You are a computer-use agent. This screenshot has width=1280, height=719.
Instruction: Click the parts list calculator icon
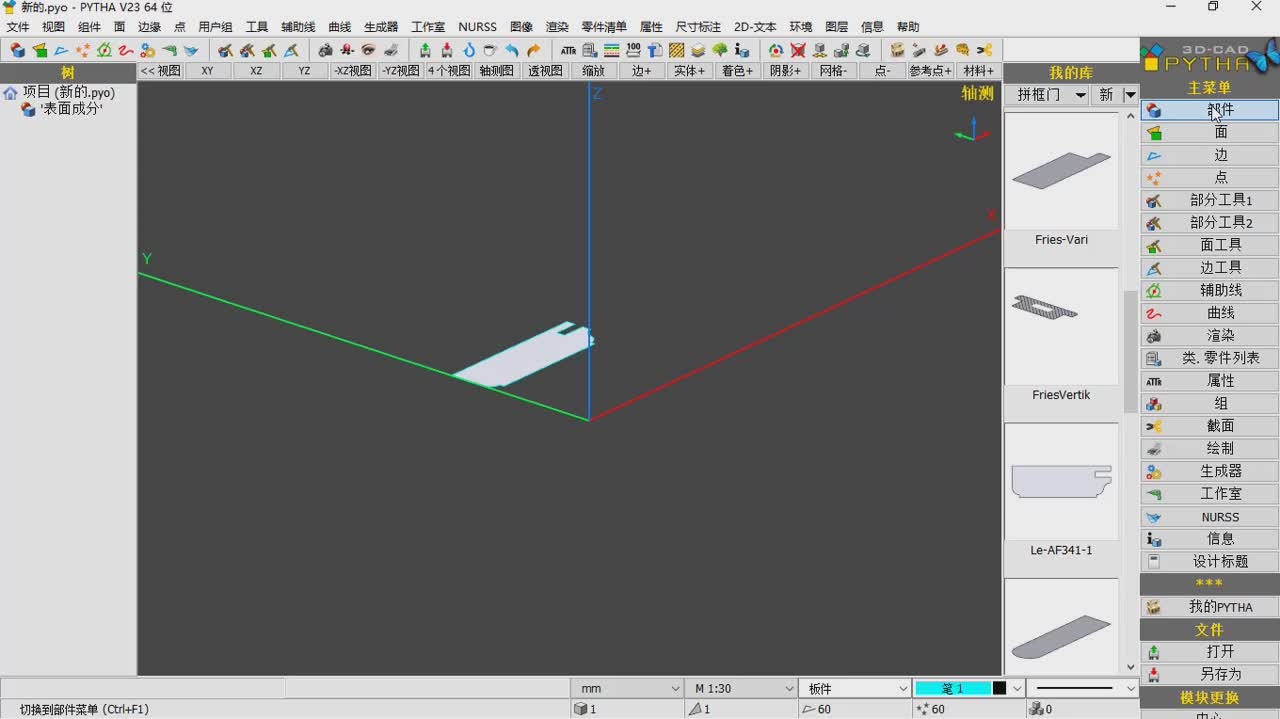pos(590,50)
